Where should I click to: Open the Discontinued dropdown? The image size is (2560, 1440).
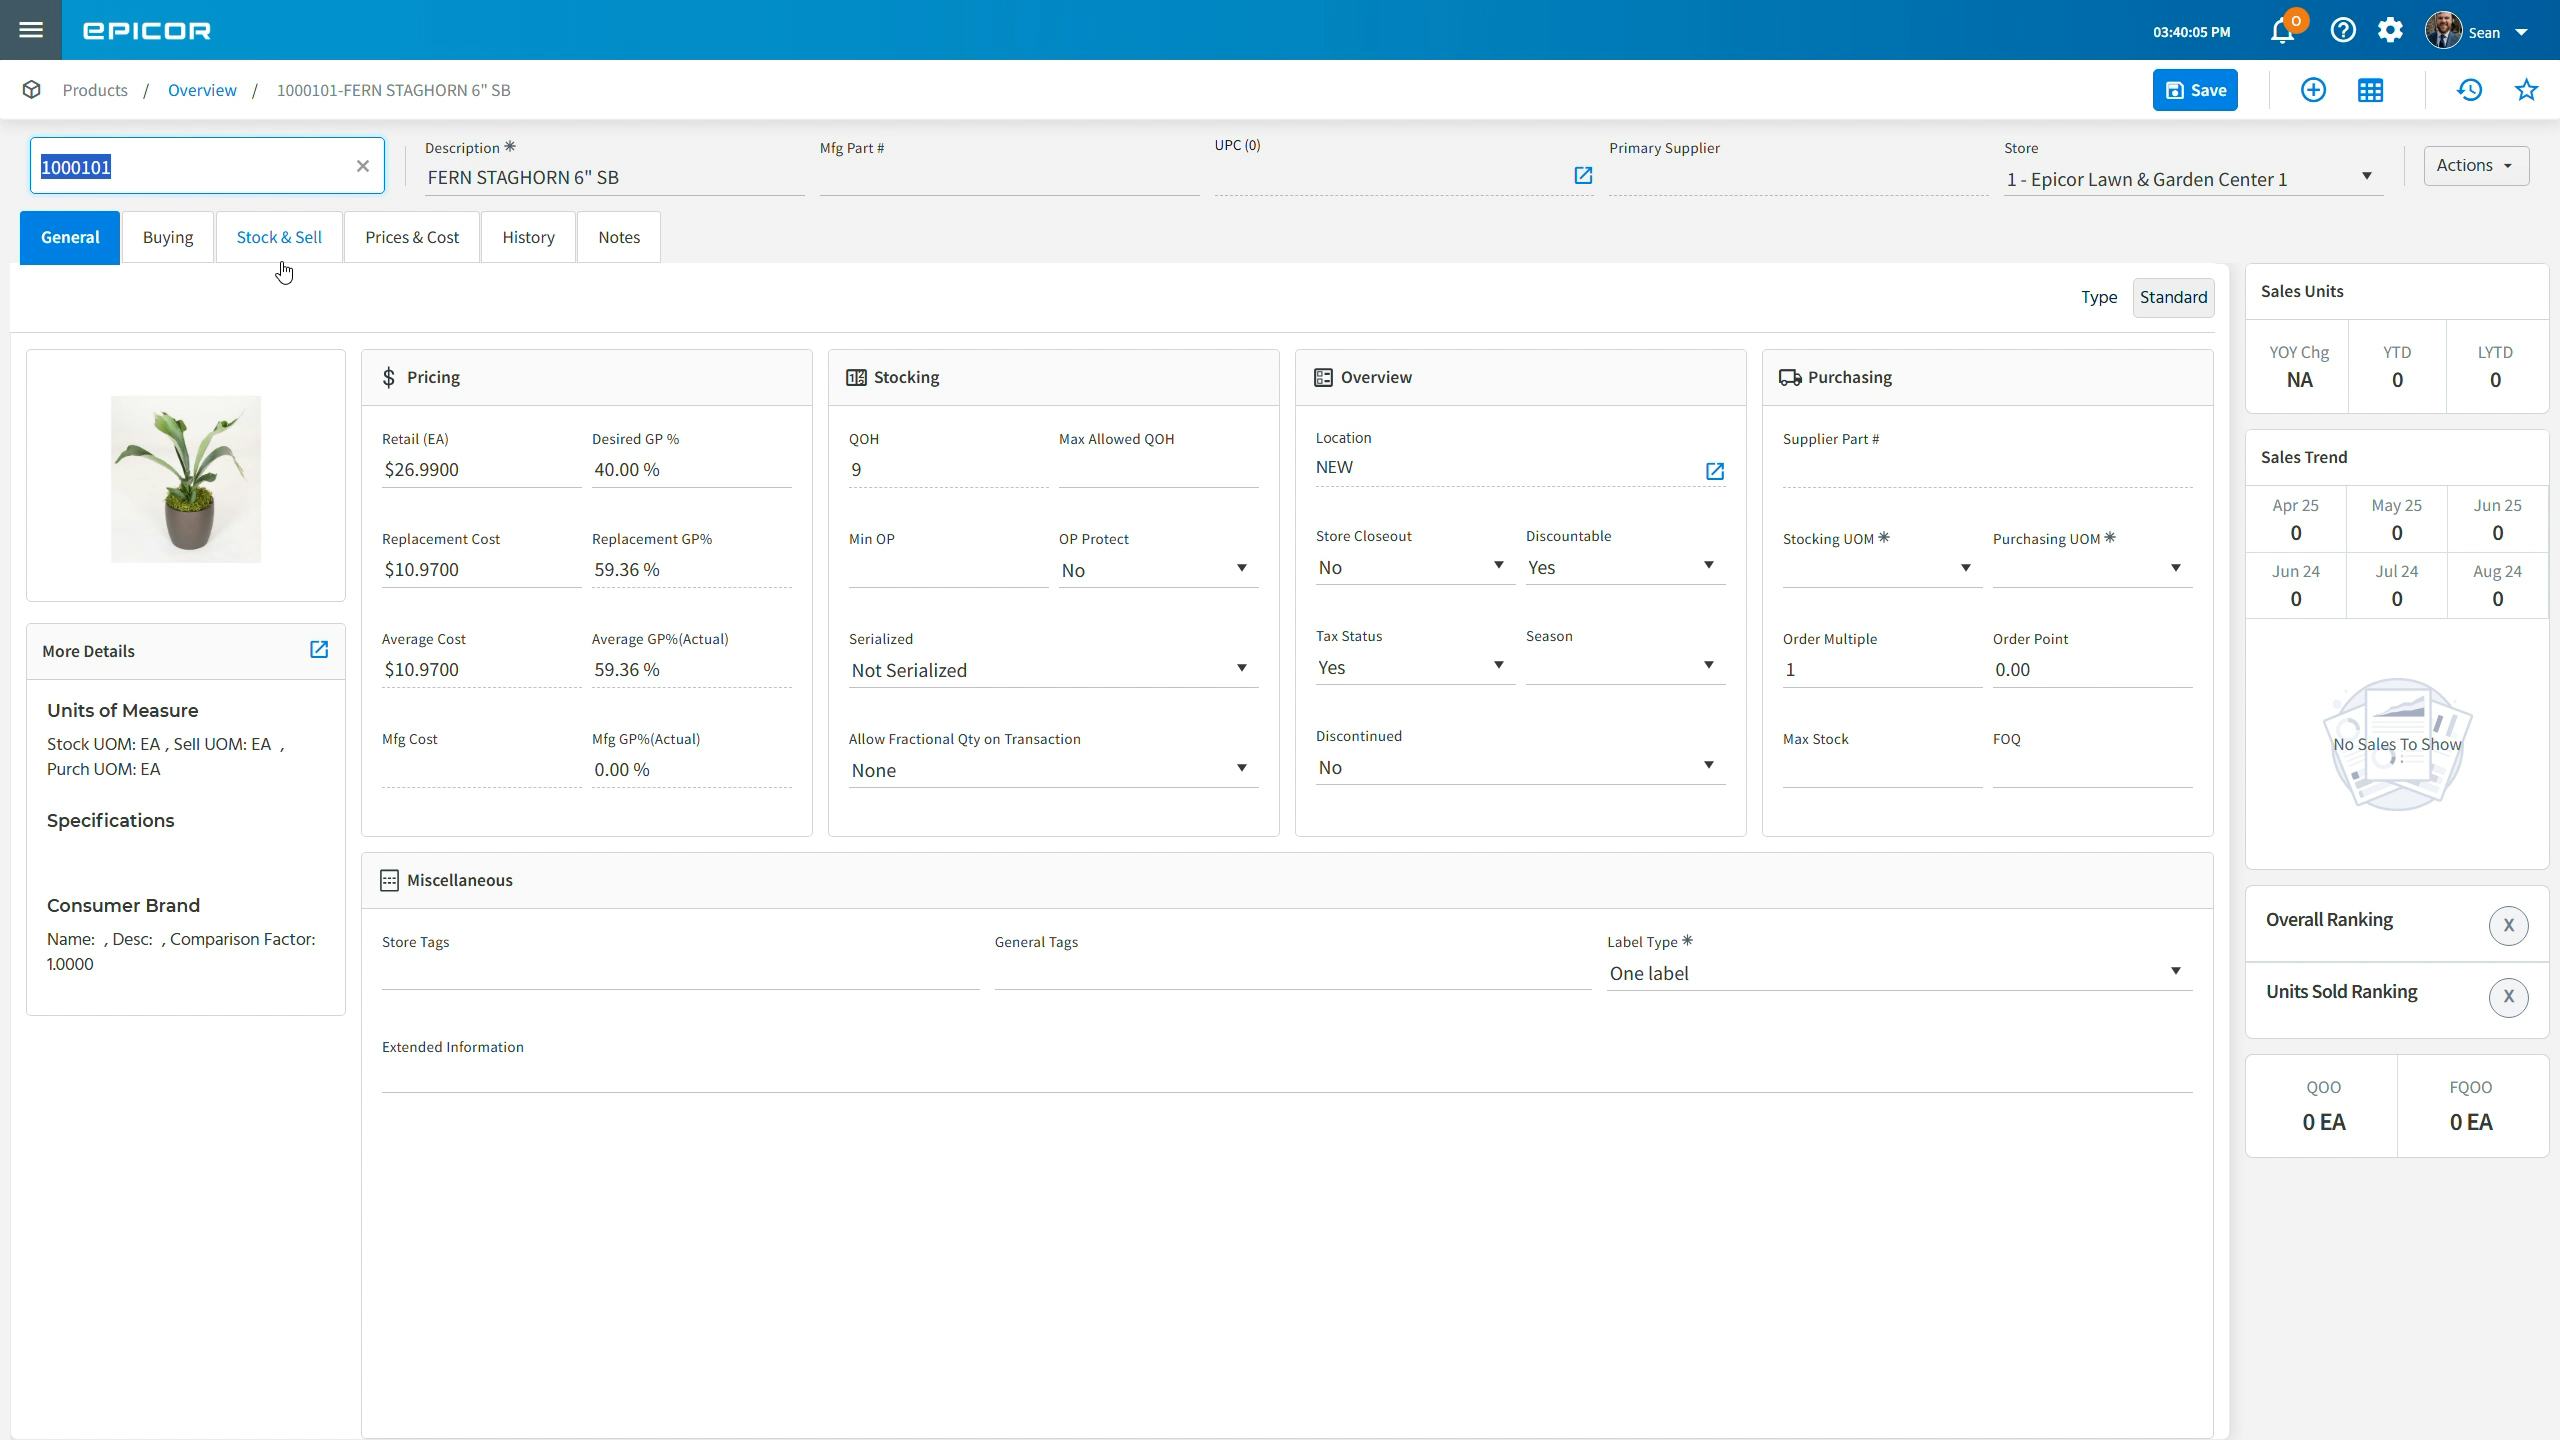(x=1707, y=764)
